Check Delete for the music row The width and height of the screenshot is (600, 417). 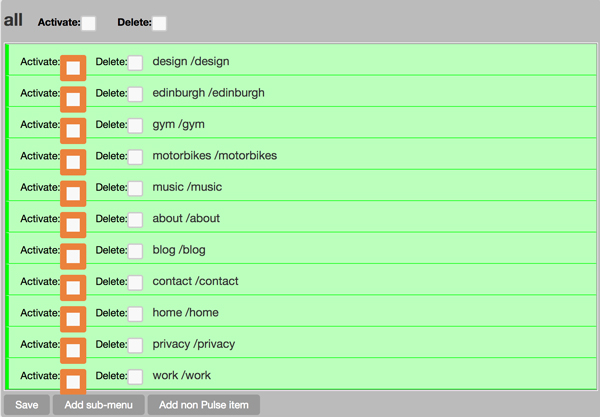(135, 188)
